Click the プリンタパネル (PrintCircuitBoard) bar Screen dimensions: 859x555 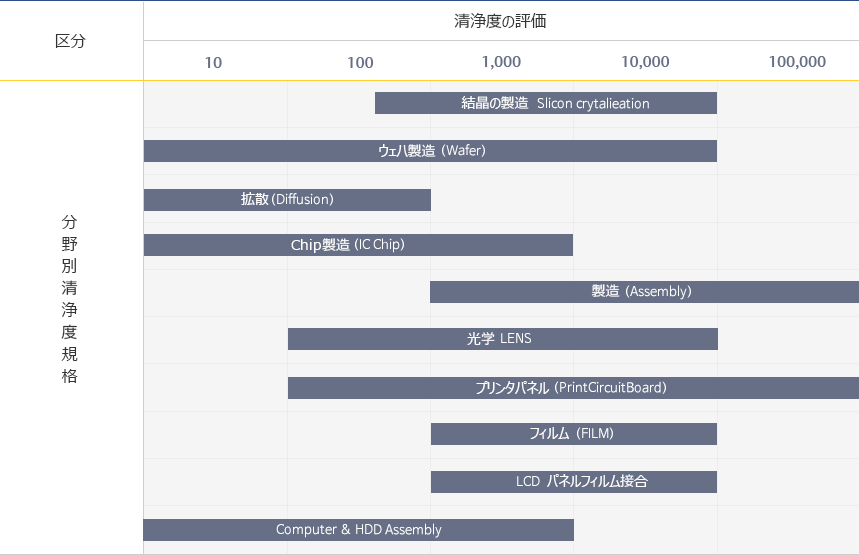tap(572, 387)
